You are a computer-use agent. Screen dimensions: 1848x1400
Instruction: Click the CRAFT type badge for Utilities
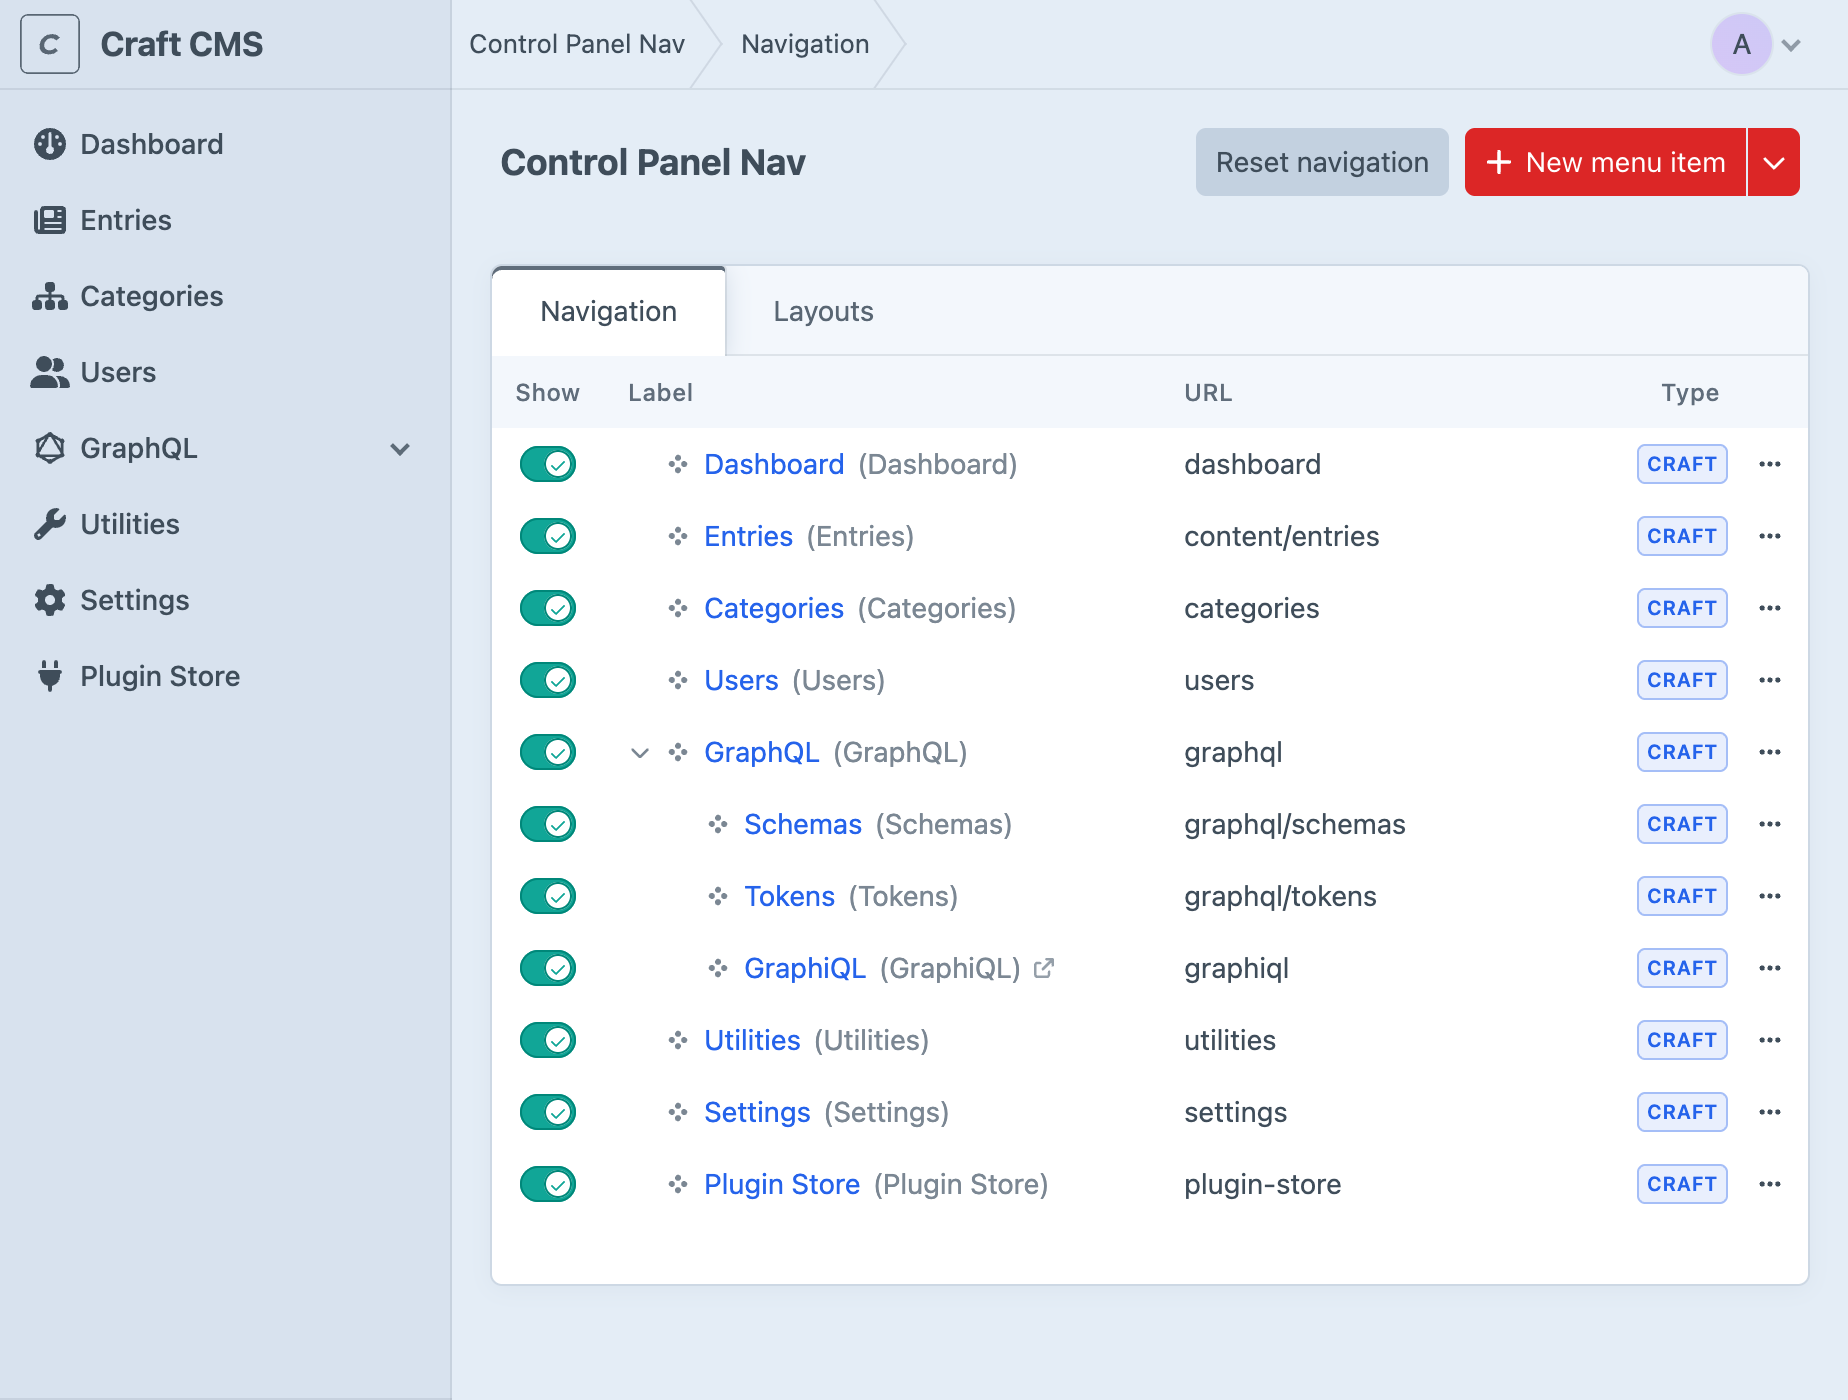(1682, 1040)
